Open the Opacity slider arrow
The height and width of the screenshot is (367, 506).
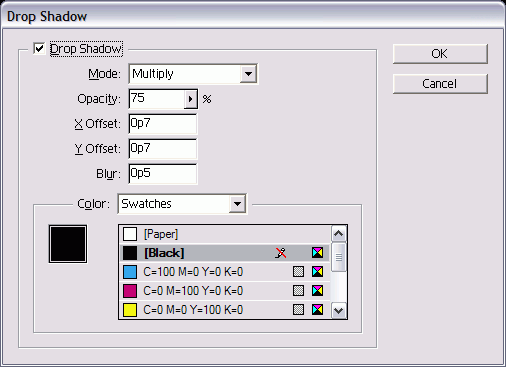(x=190, y=99)
